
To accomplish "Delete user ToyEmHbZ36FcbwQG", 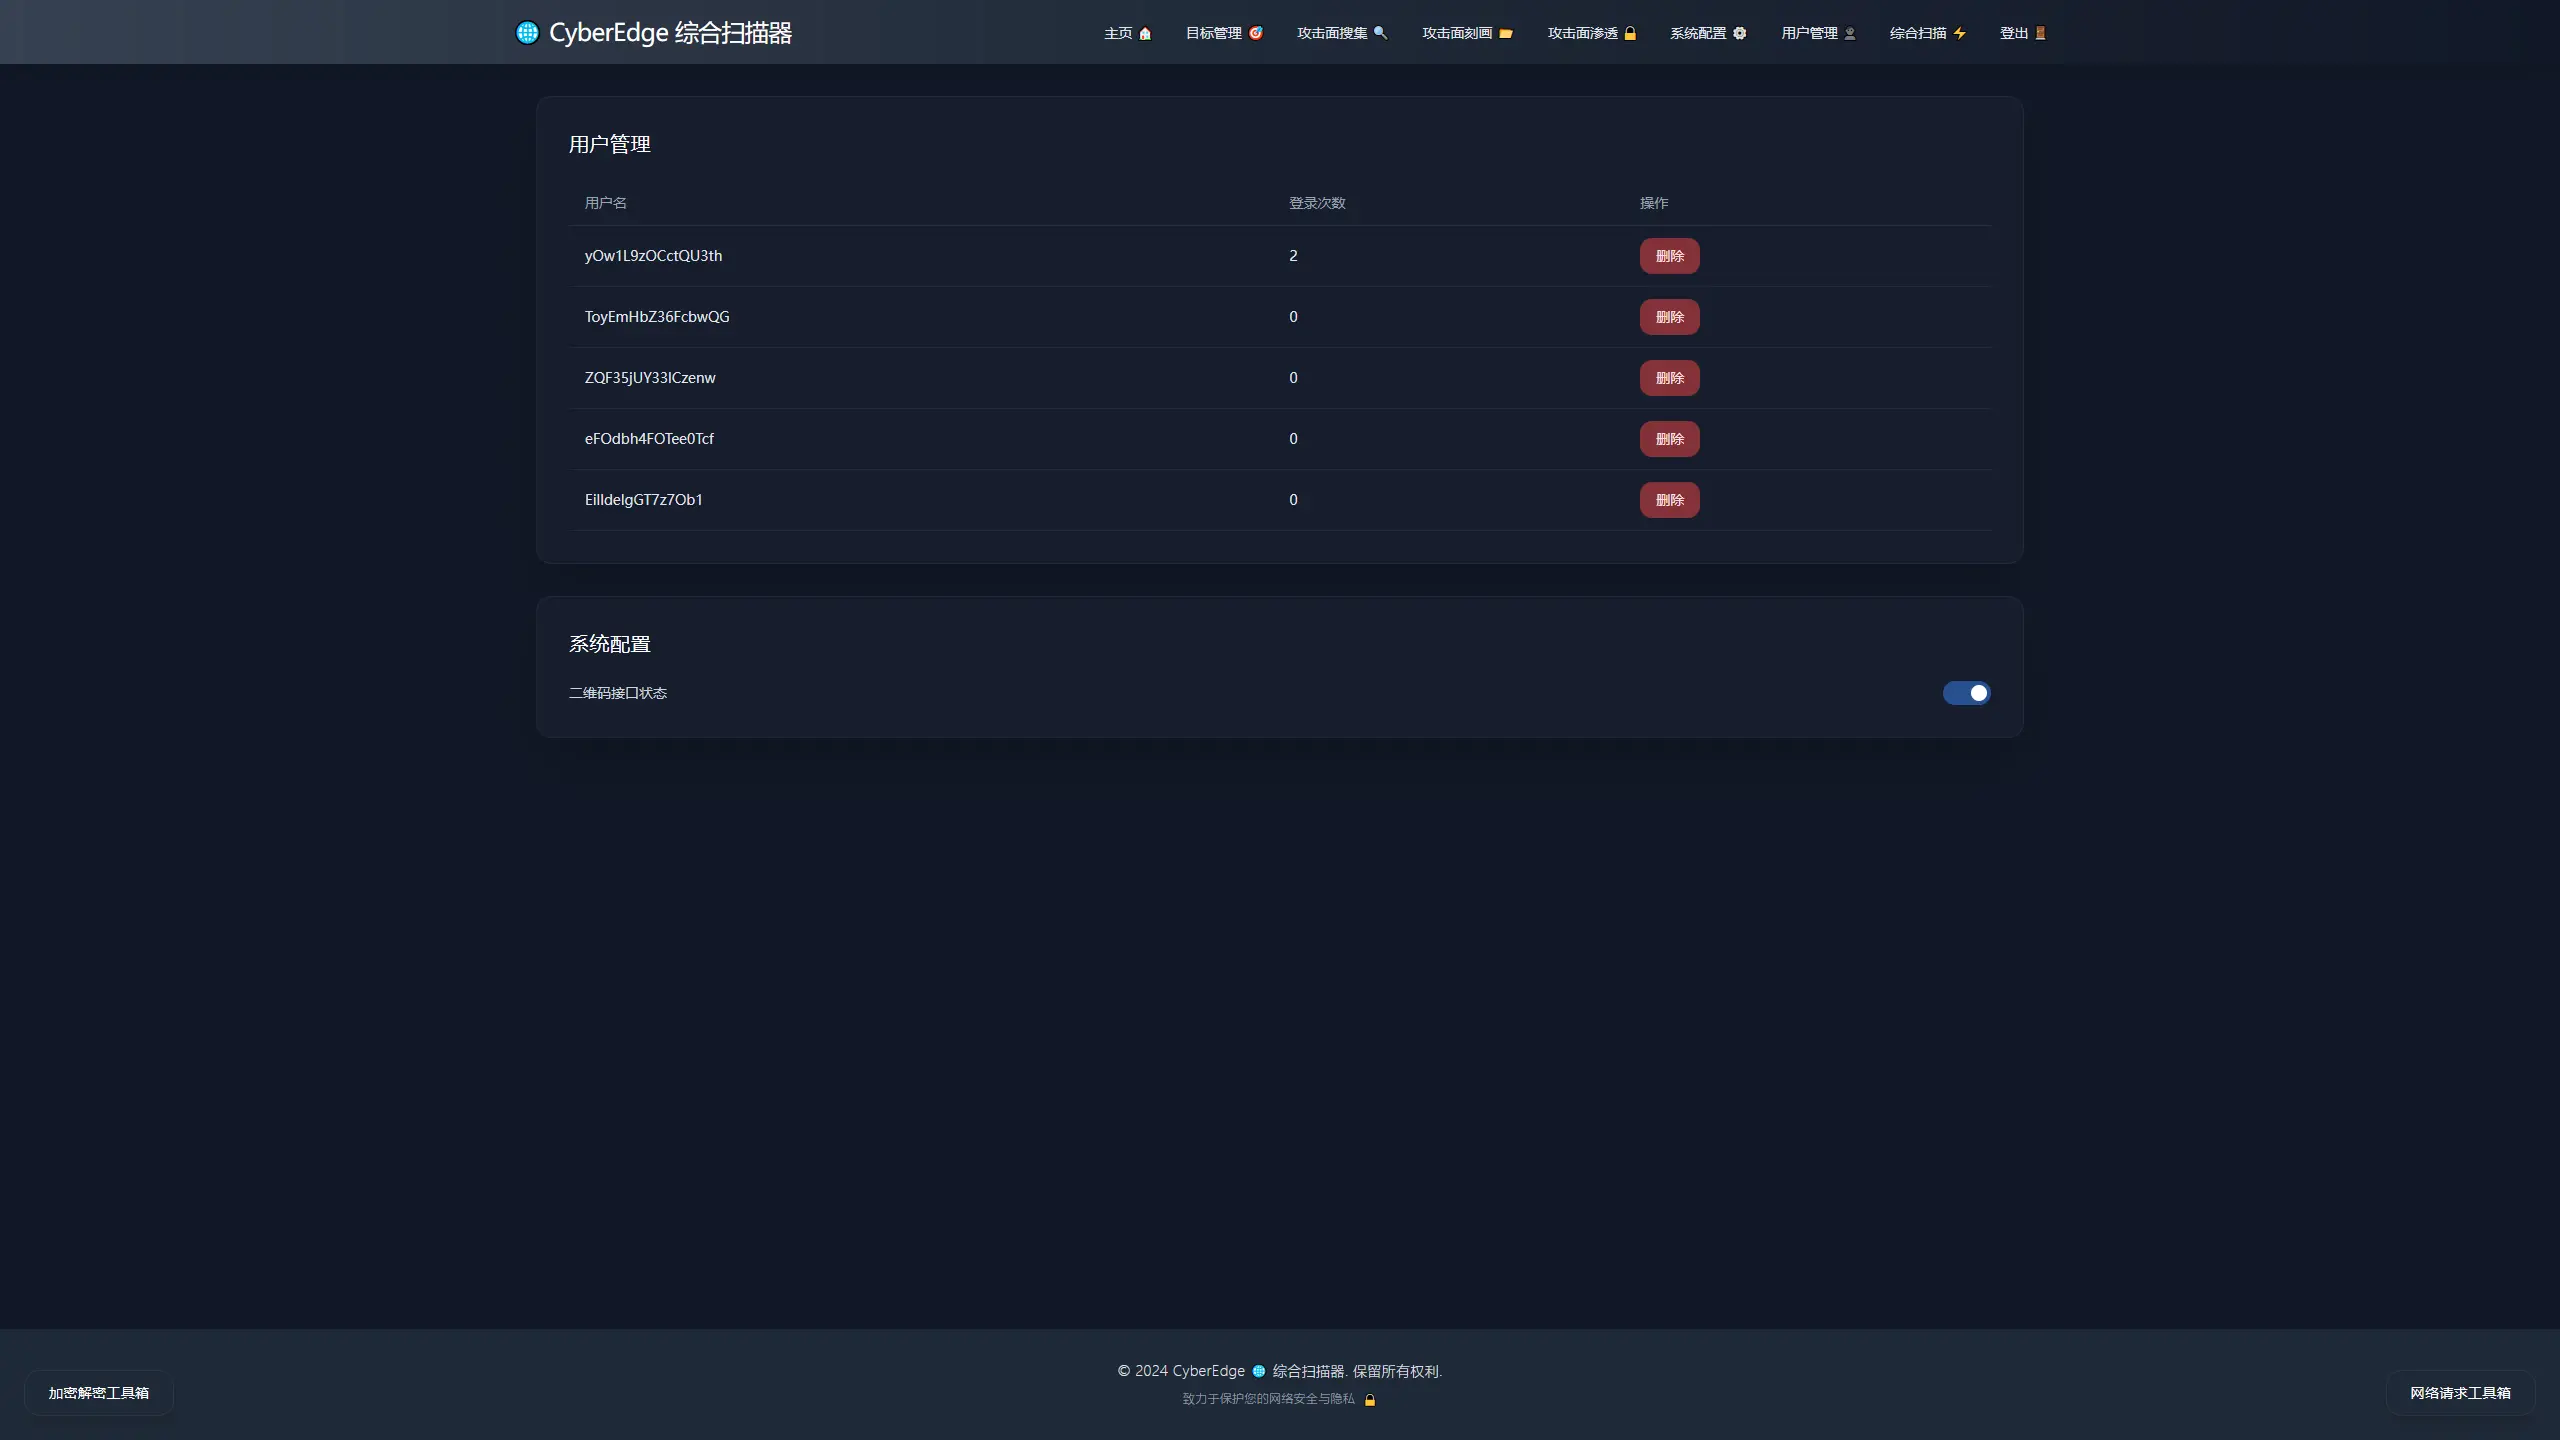I will tap(1669, 317).
